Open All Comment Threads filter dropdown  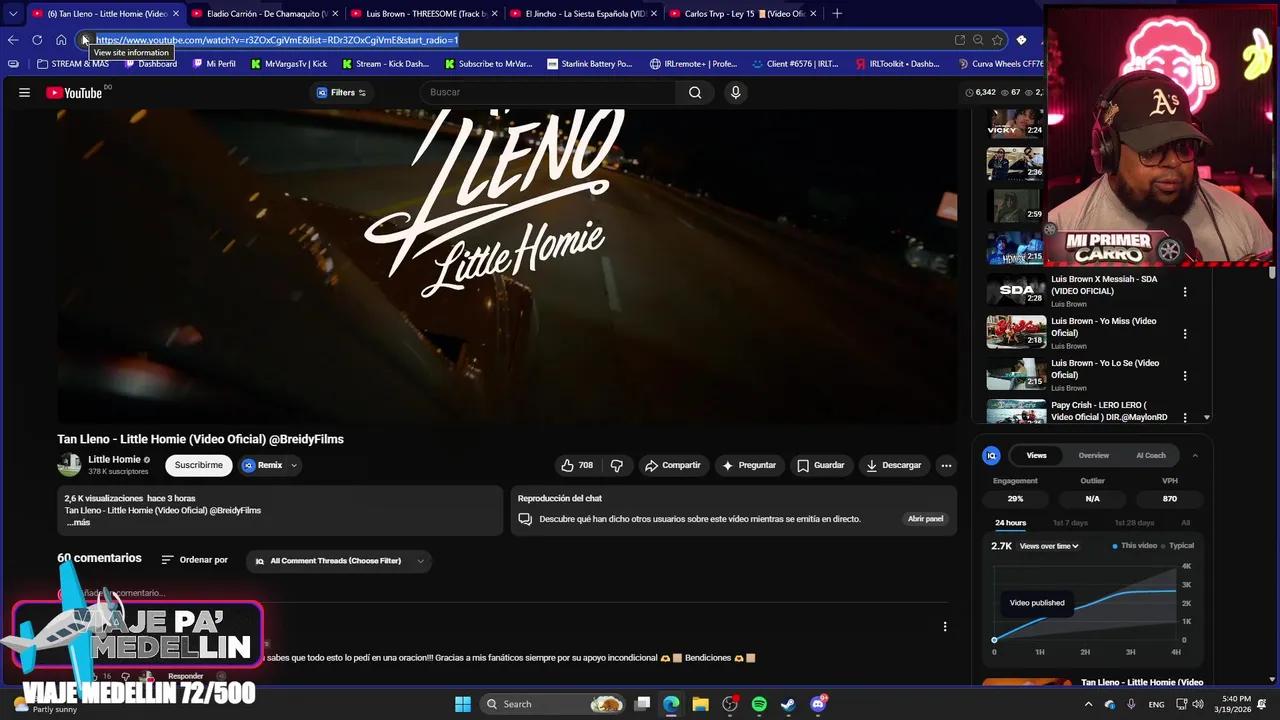[x=339, y=561]
